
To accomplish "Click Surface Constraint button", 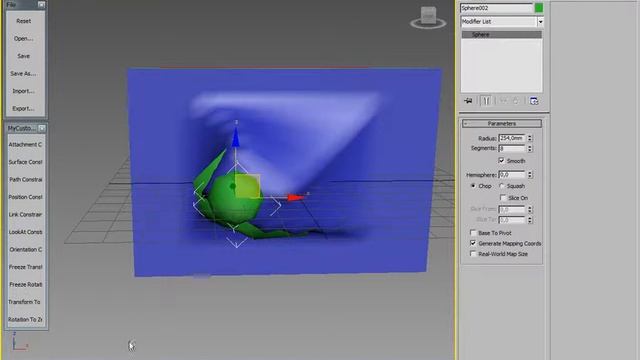I will pos(25,162).
